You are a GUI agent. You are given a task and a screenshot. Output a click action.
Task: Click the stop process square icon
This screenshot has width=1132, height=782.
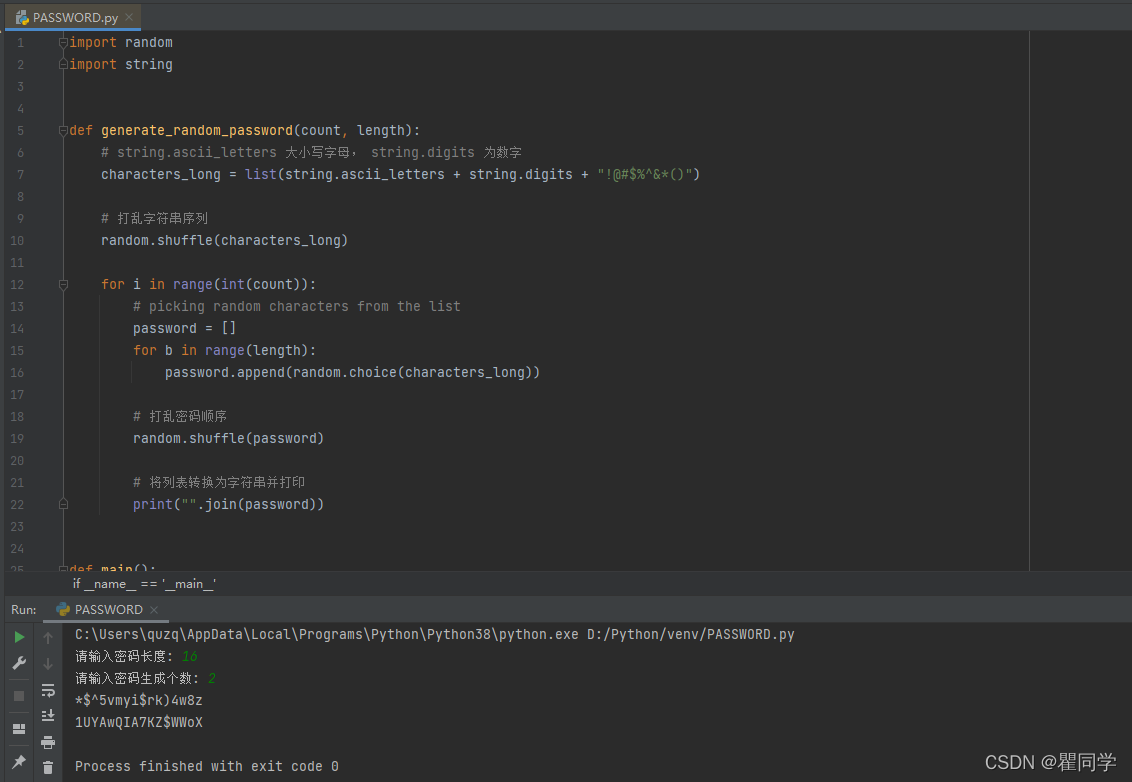click(19, 696)
